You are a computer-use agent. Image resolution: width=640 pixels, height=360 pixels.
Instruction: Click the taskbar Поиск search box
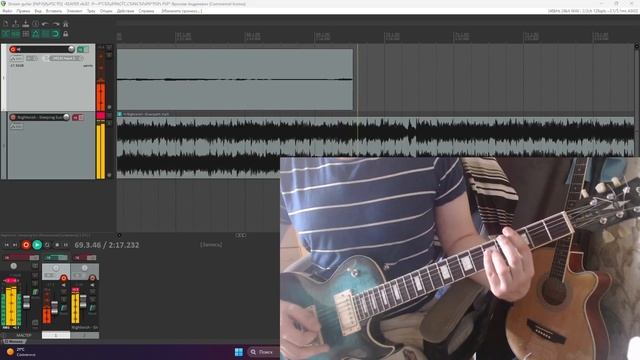[263, 352]
